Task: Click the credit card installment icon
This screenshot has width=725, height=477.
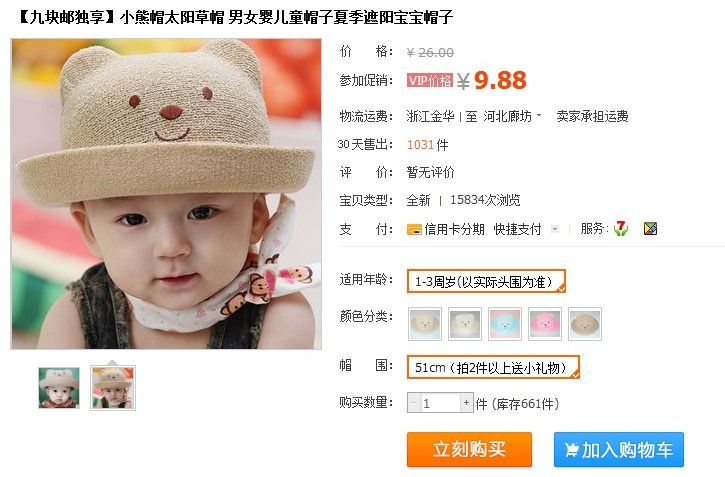Action: (x=414, y=229)
